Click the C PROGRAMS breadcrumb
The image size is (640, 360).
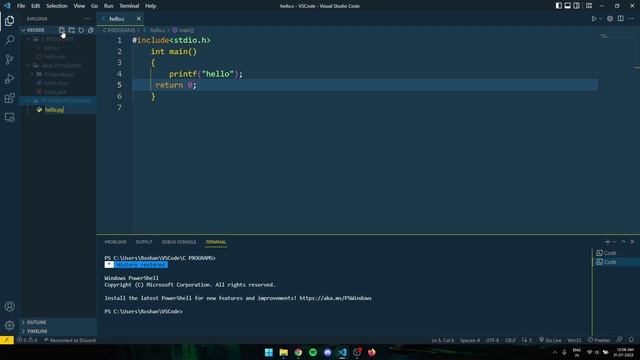(119, 30)
